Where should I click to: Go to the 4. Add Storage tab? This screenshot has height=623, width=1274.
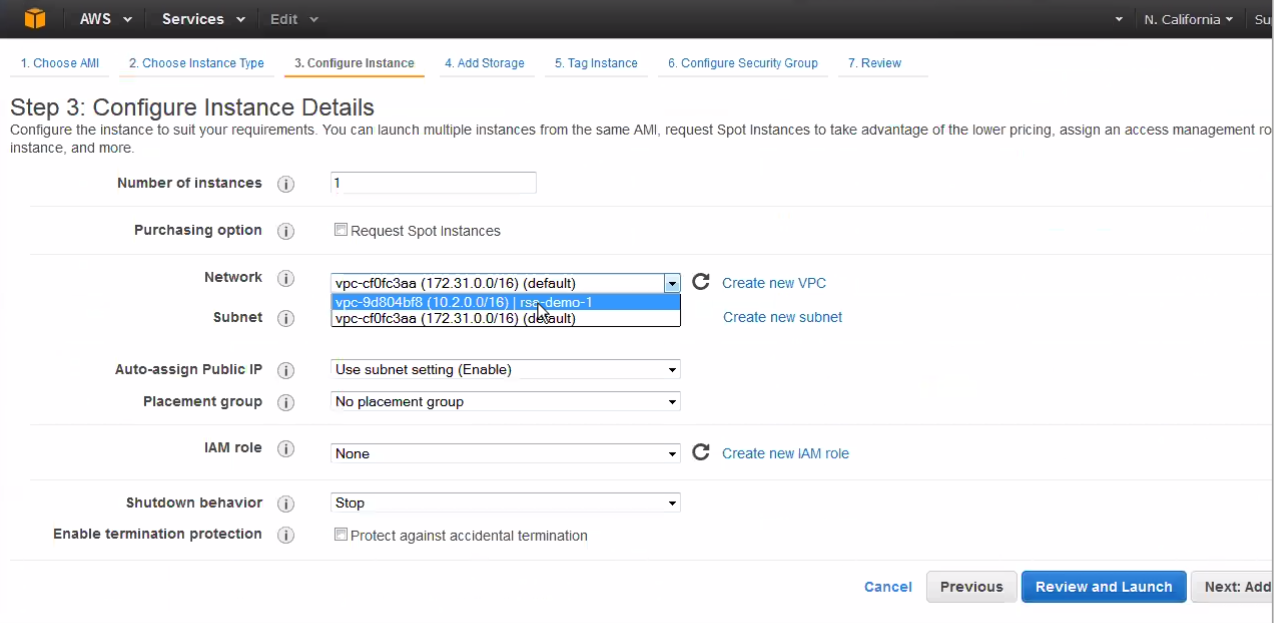click(484, 63)
